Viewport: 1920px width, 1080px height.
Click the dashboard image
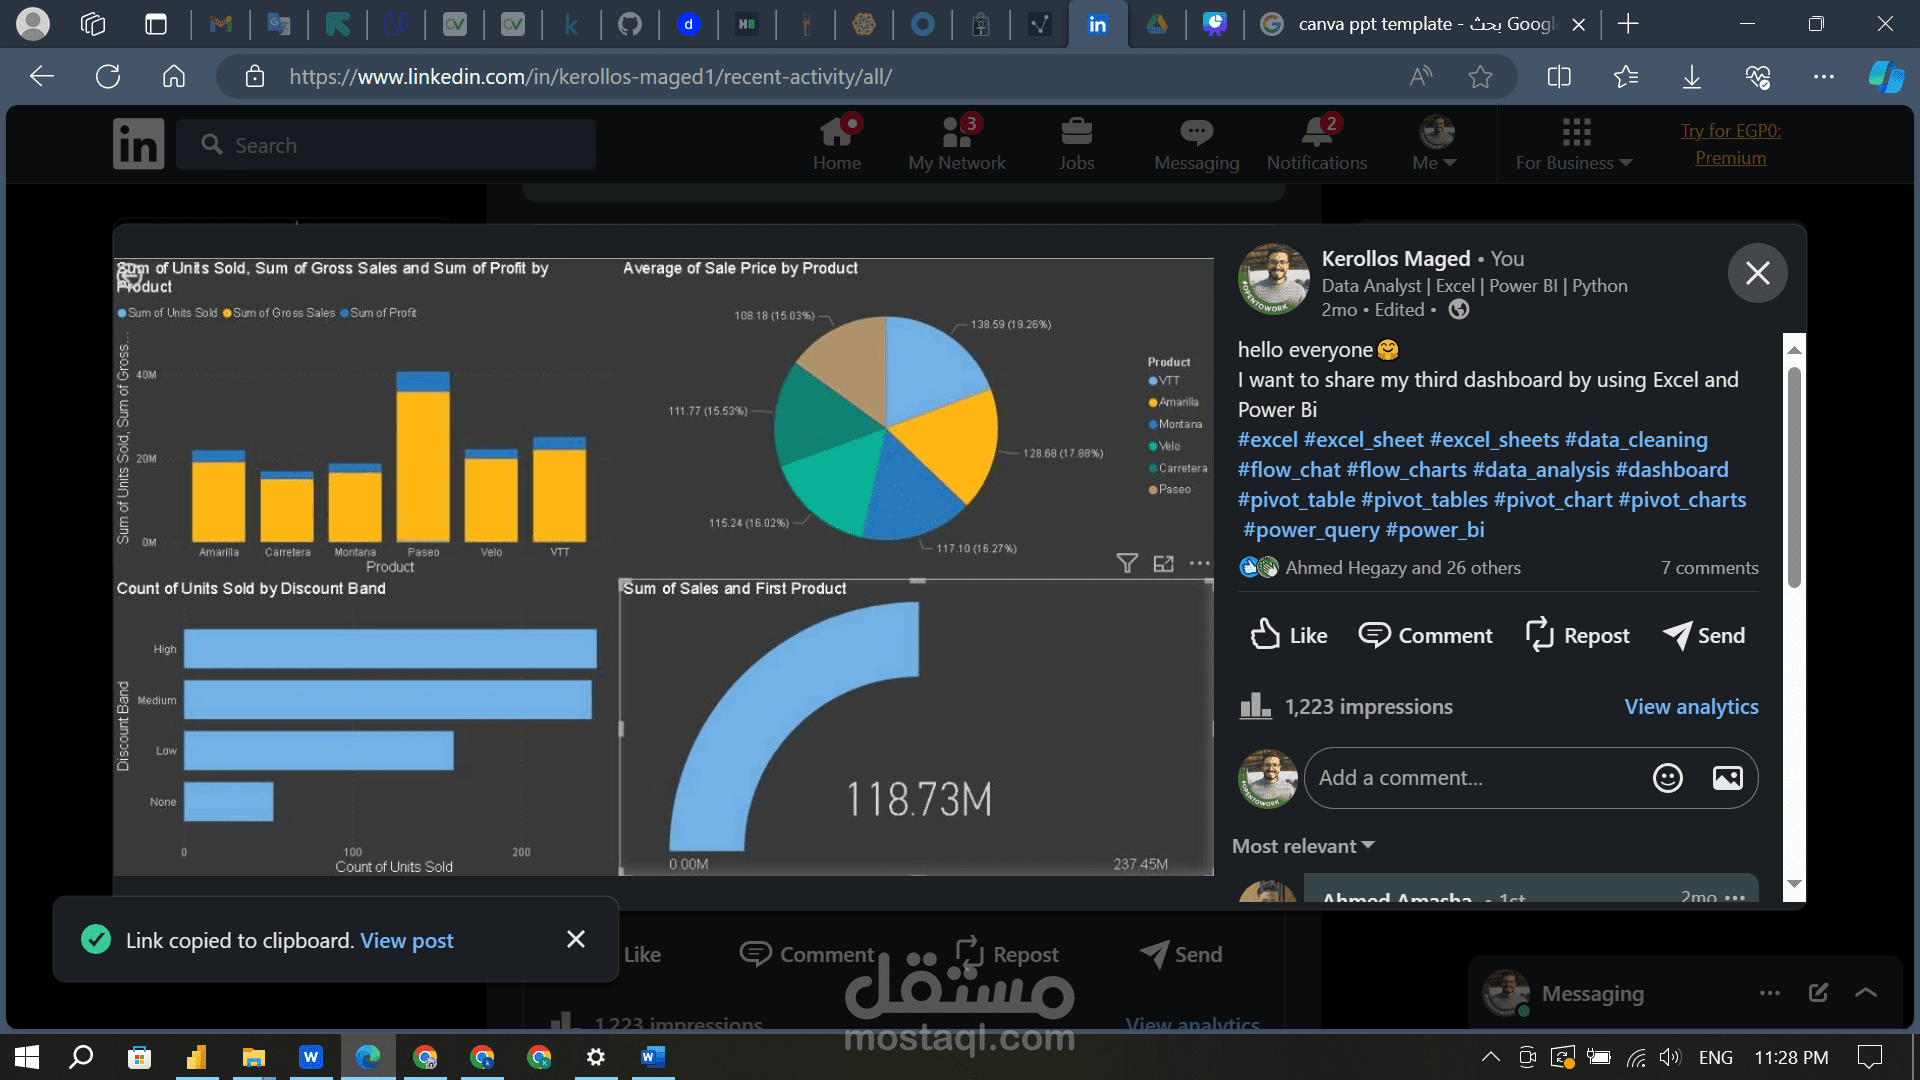click(663, 567)
